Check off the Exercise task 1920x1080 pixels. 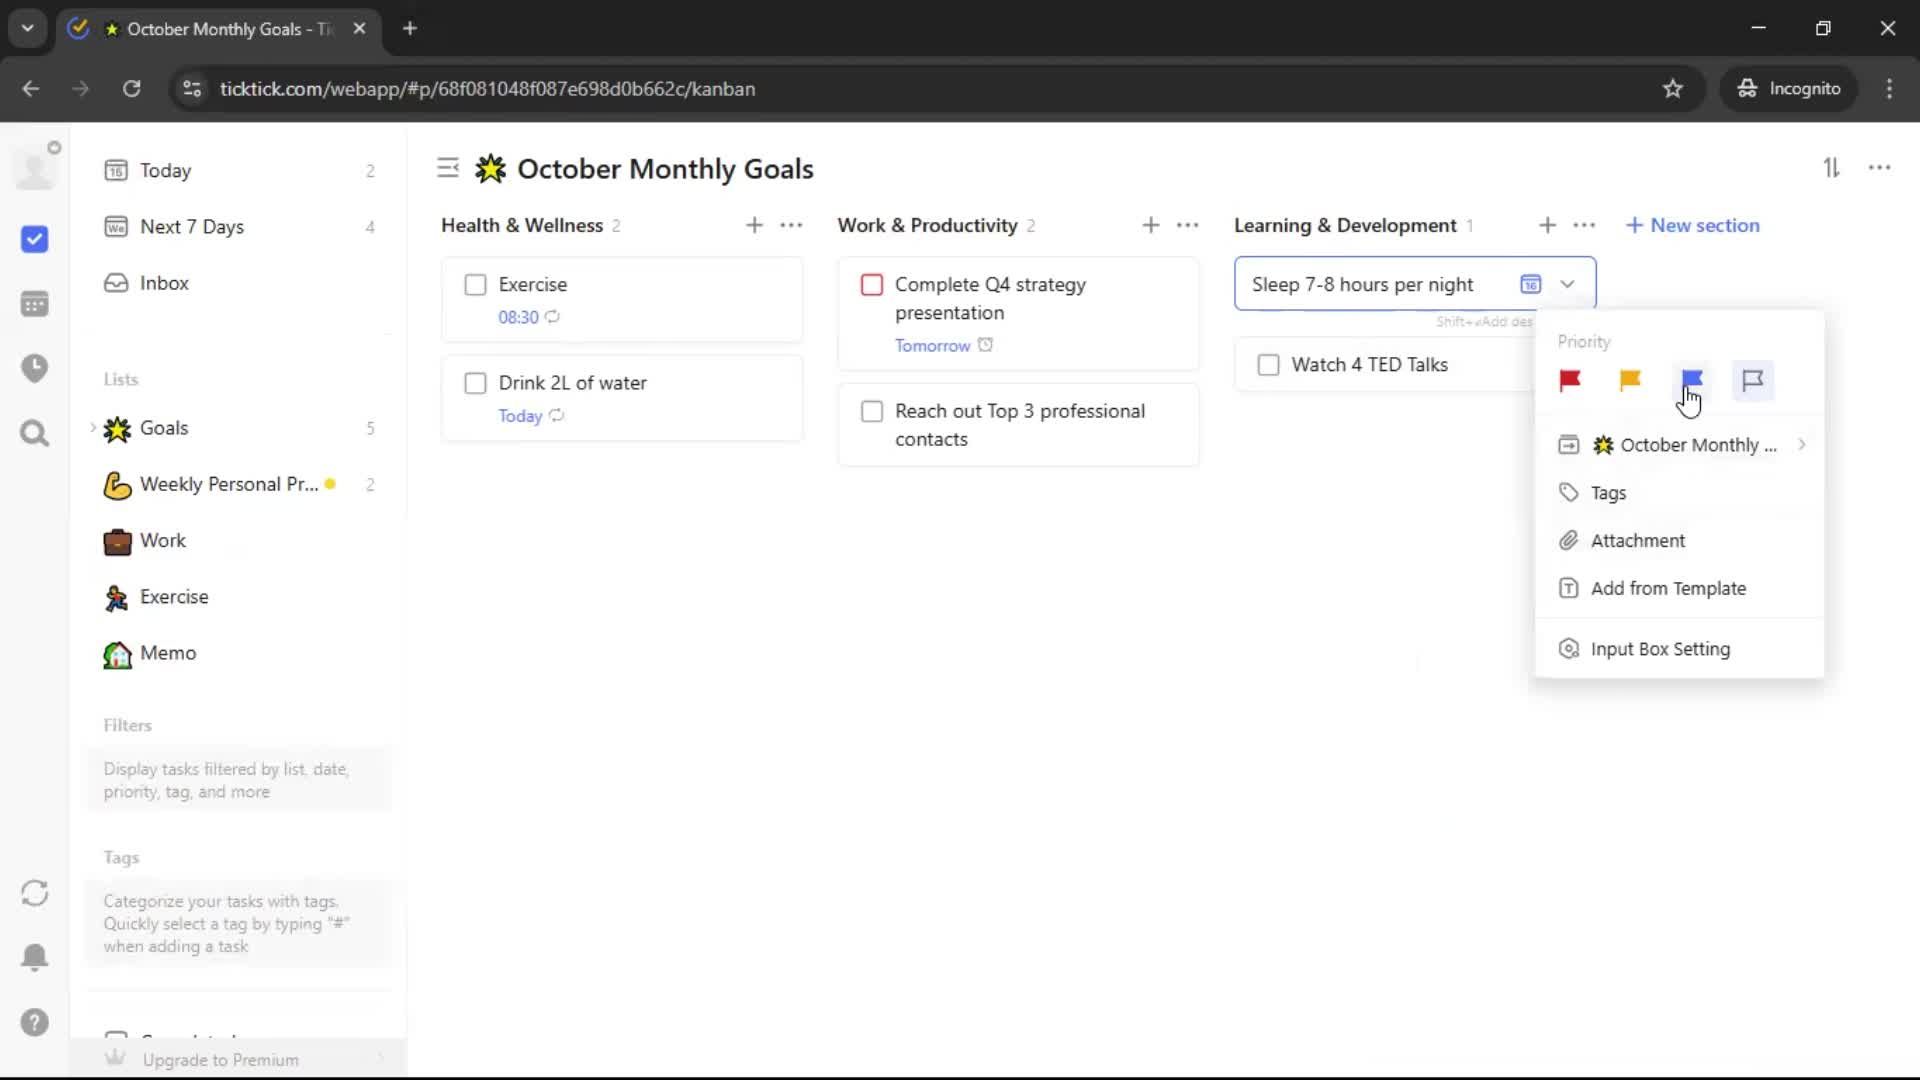[476, 285]
